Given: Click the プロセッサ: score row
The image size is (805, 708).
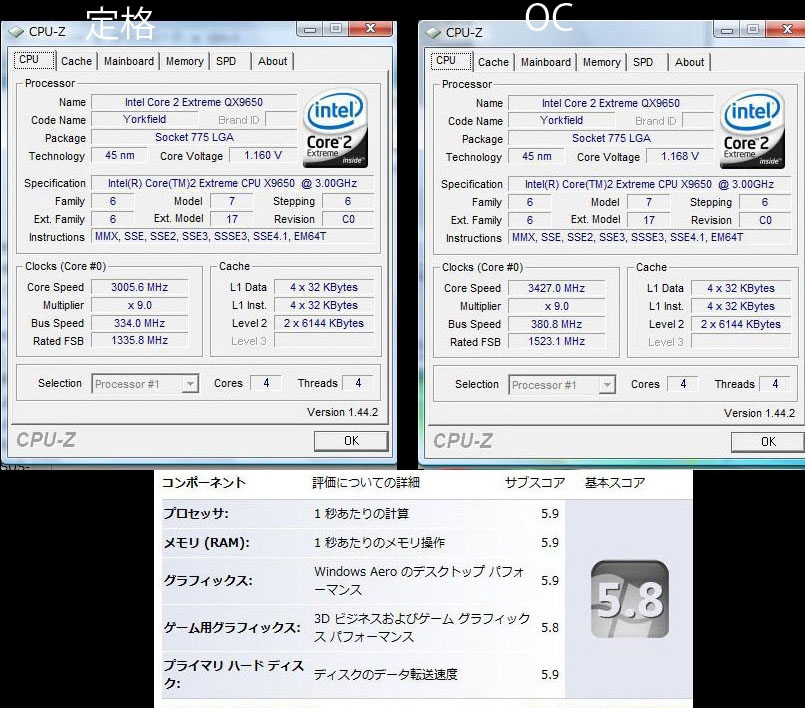Looking at the screenshot, I should pyautogui.click(x=363, y=513).
